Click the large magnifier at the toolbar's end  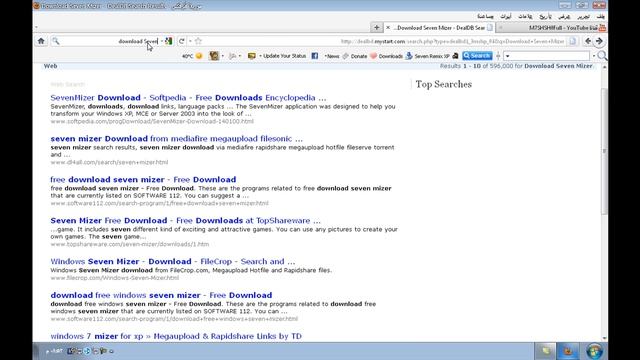pyautogui.click(x=602, y=56)
